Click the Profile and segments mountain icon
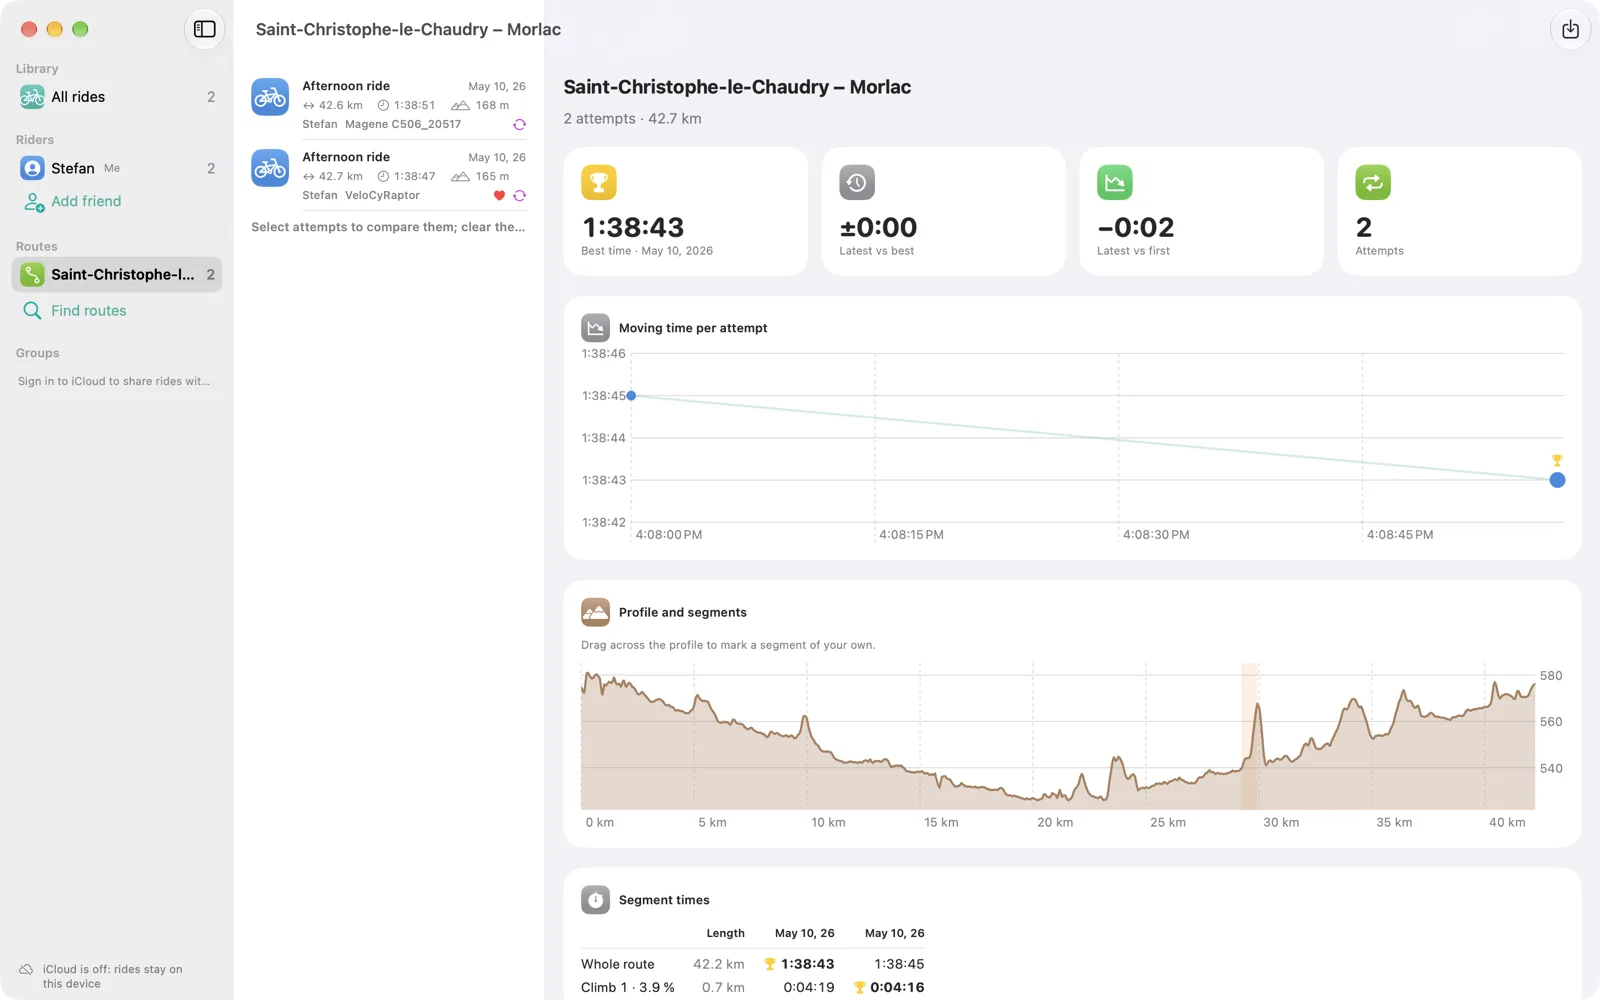The width and height of the screenshot is (1600, 1000). 595,612
